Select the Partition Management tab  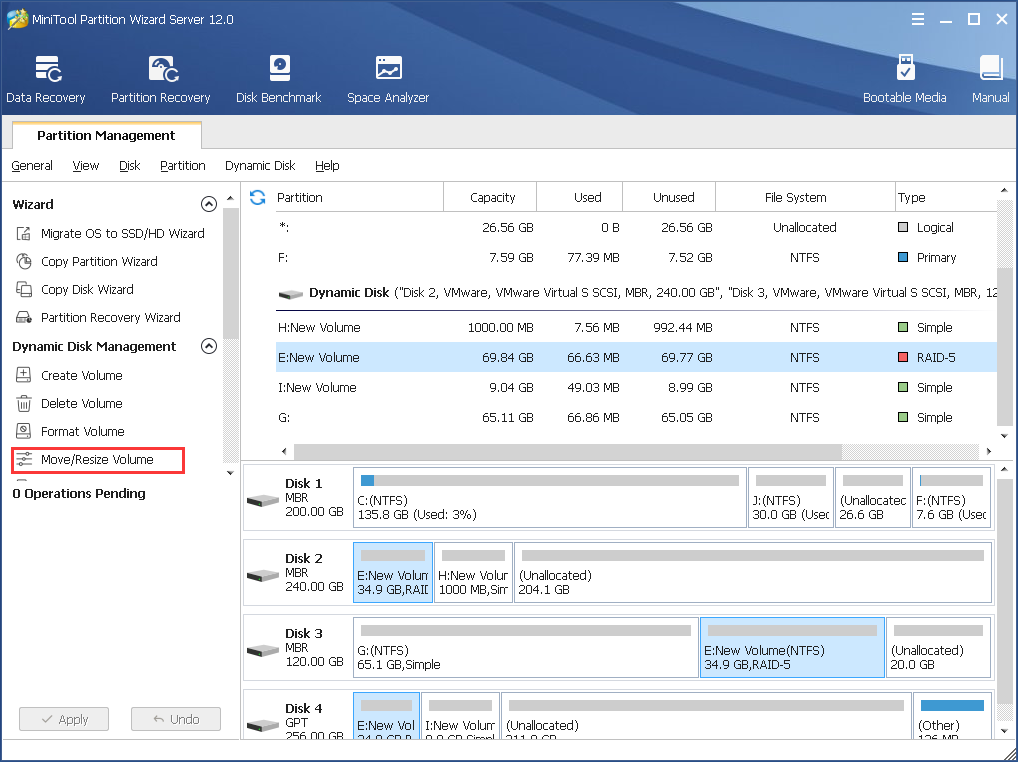point(106,135)
